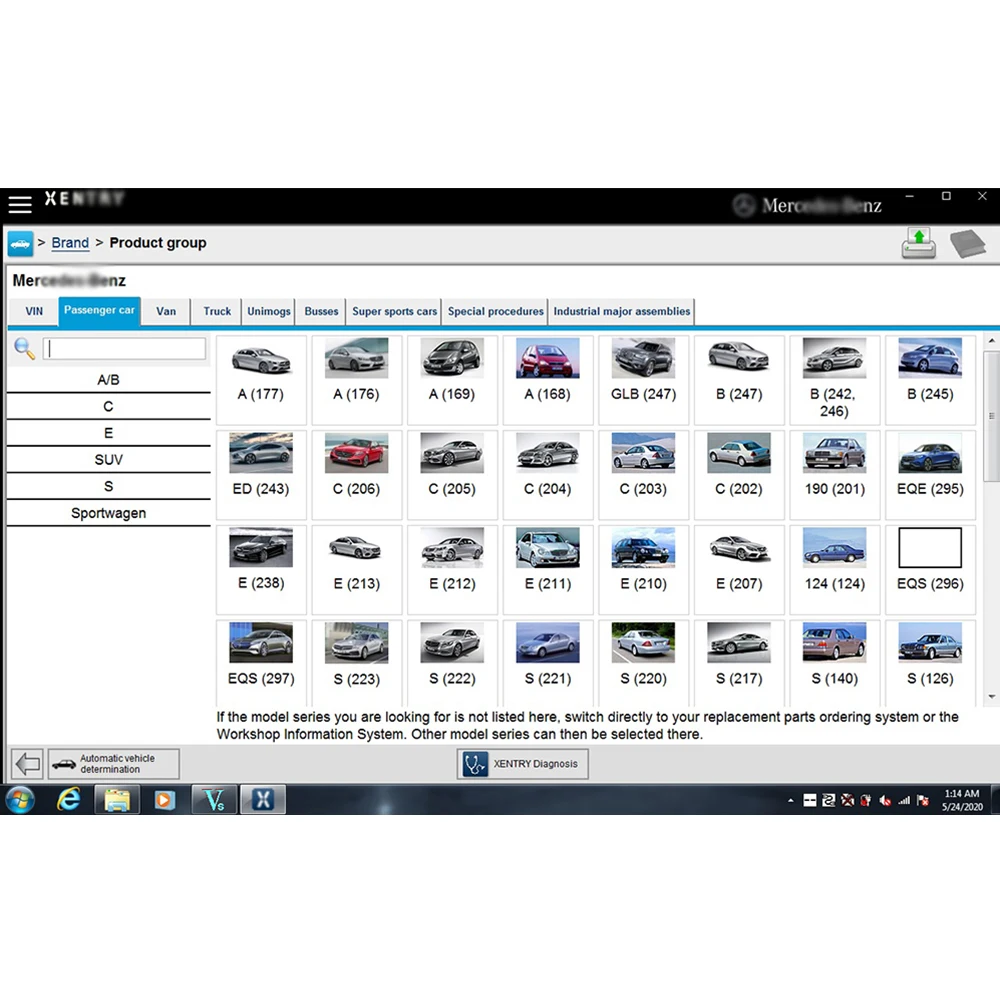Screen dimensions: 1000x1000
Task: Choose the B (247) model
Action: tap(739, 380)
